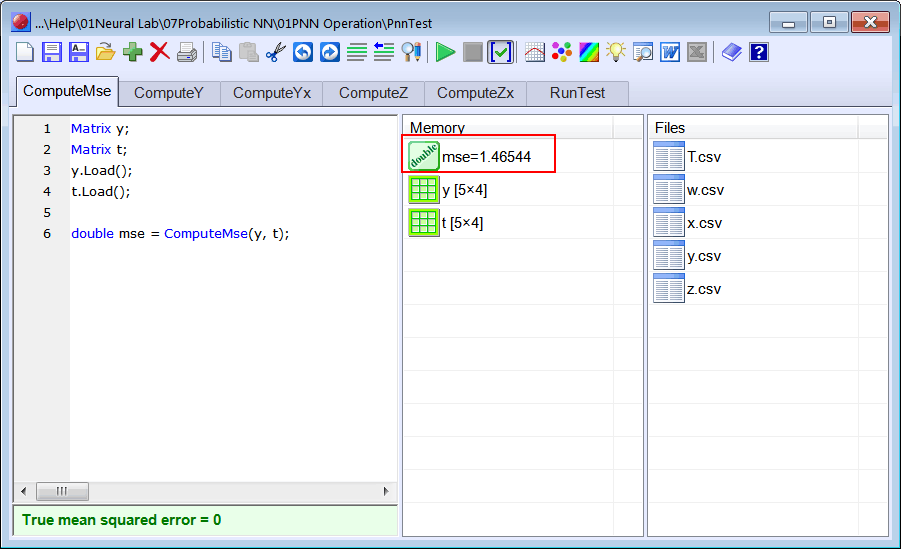This screenshot has height=549, width=901.
Task: Paste with the clipboard icon
Action: point(248,52)
